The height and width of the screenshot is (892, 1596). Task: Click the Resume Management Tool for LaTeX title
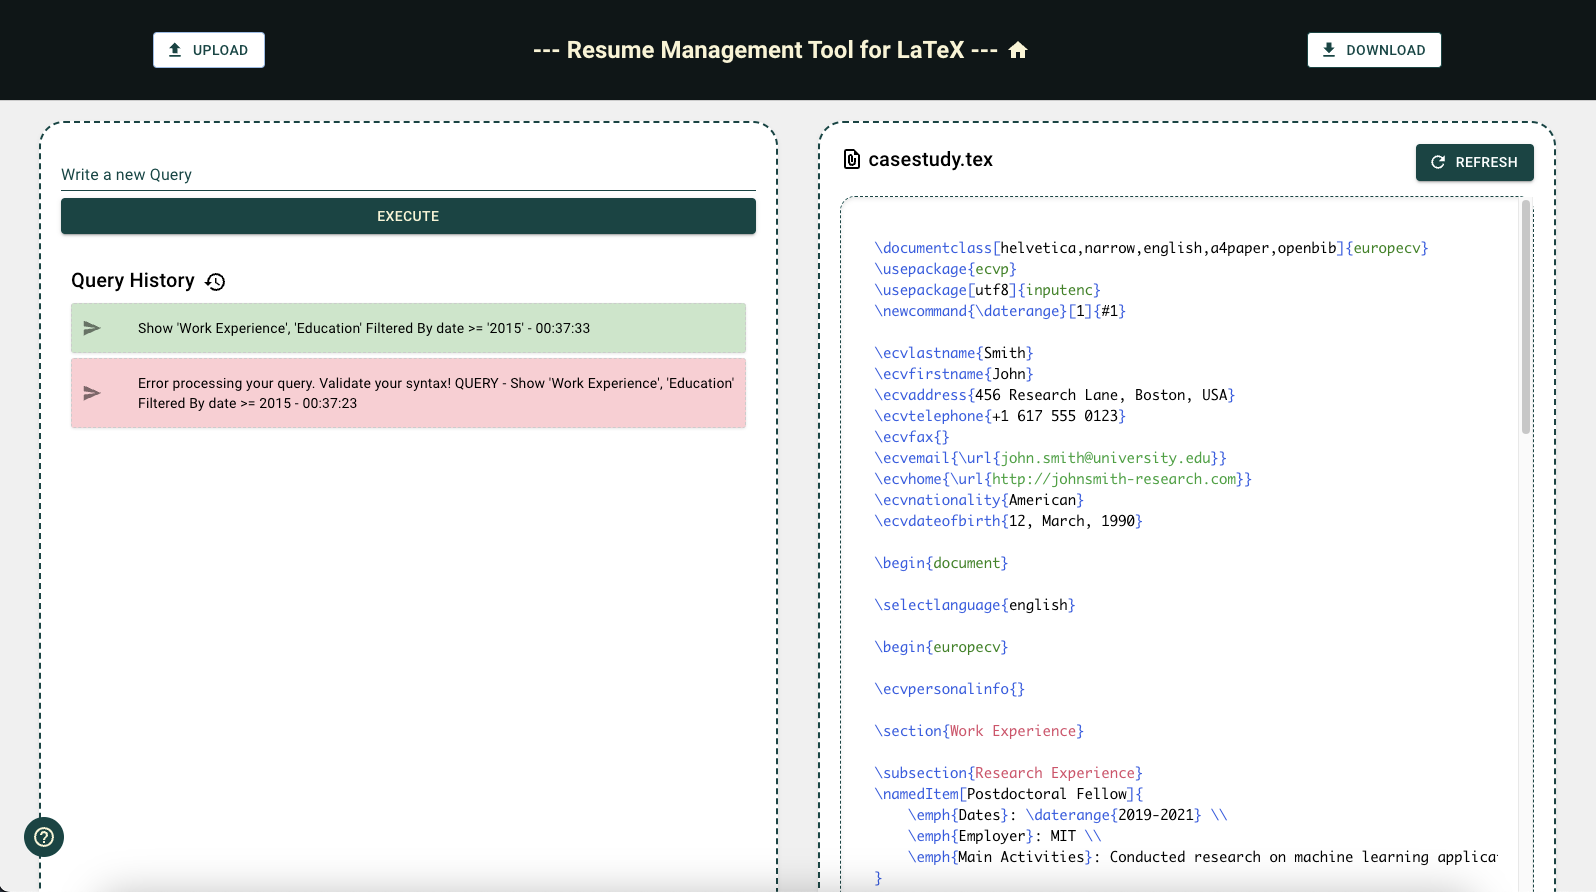765,50
